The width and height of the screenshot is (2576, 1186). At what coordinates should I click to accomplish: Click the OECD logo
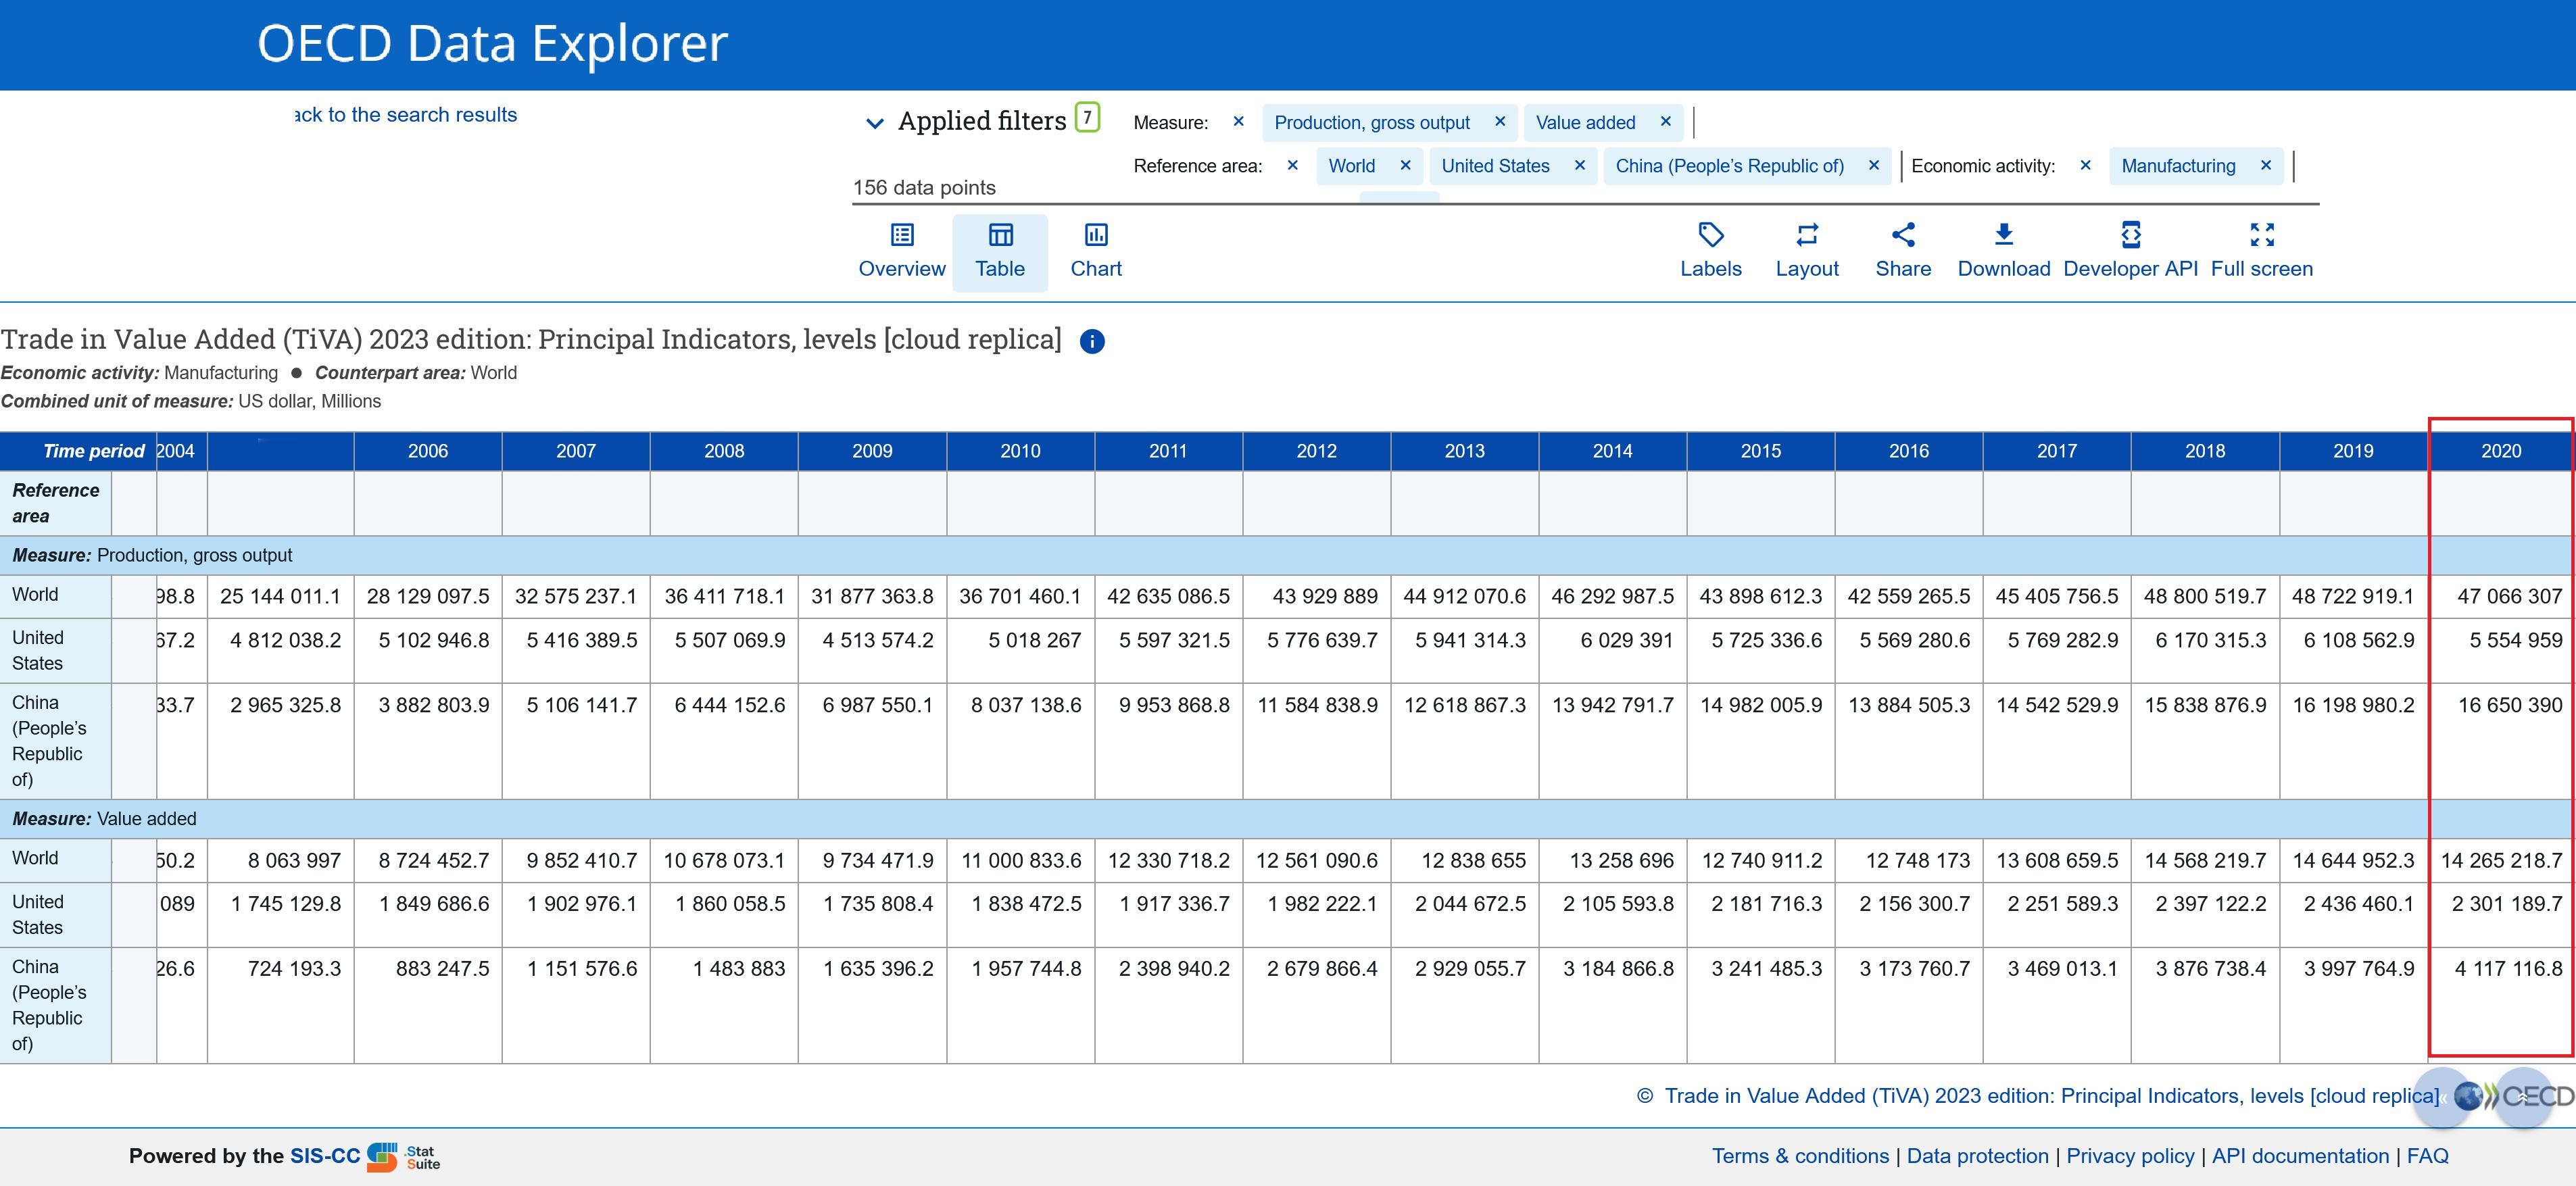[x=2514, y=1097]
